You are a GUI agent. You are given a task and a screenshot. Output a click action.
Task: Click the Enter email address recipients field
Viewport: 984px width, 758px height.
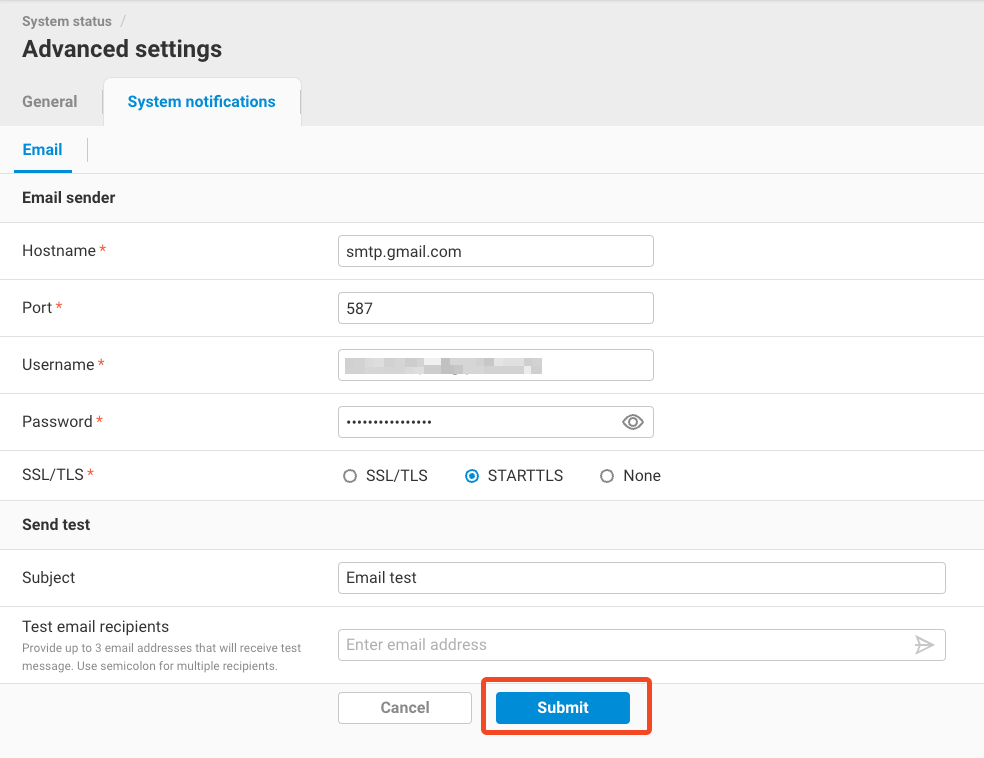[x=622, y=645]
